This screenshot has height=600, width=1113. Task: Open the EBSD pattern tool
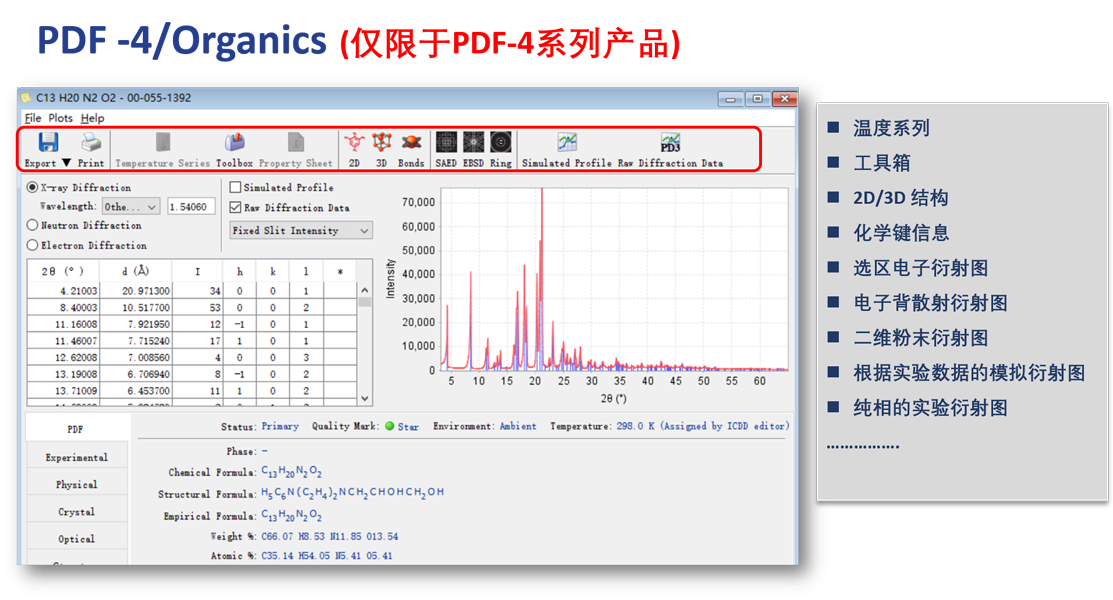[x=473, y=150]
